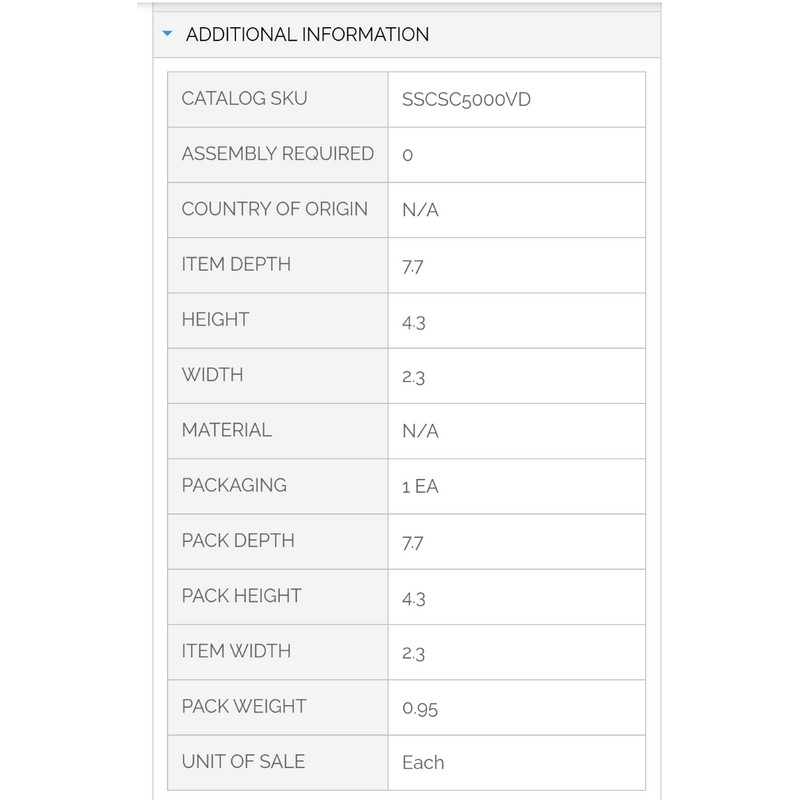The height and width of the screenshot is (800, 800).
Task: Collapse the Additional Information section arrow
Action: (168, 34)
